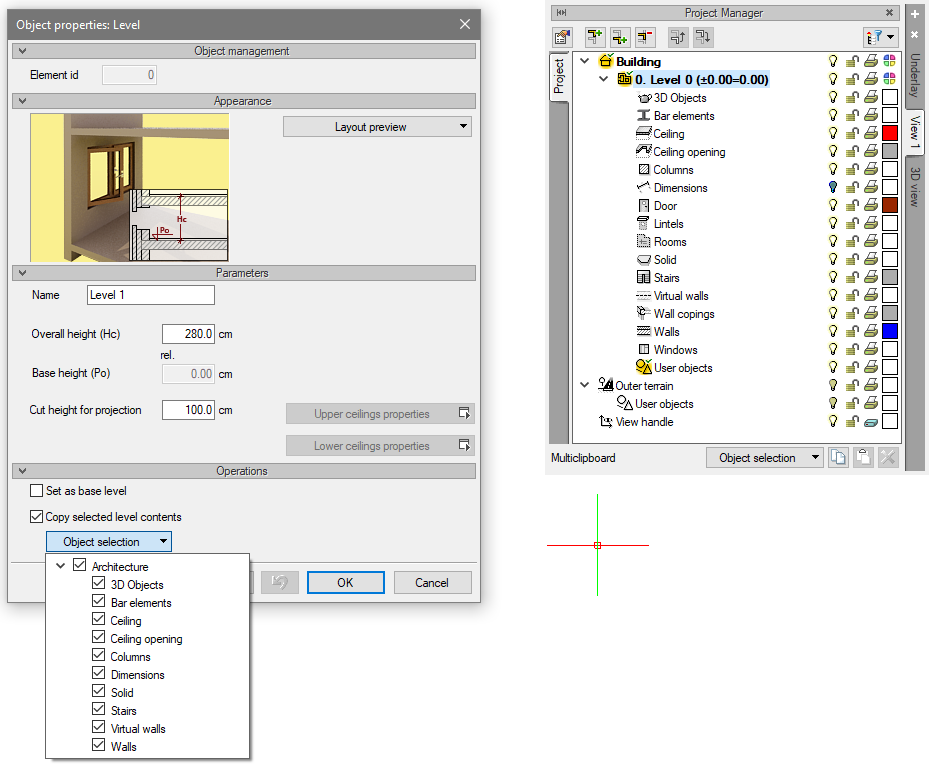Viewport: 938px width, 776px height.
Task: Switch to the Underlay side tab
Action: click(x=915, y=74)
